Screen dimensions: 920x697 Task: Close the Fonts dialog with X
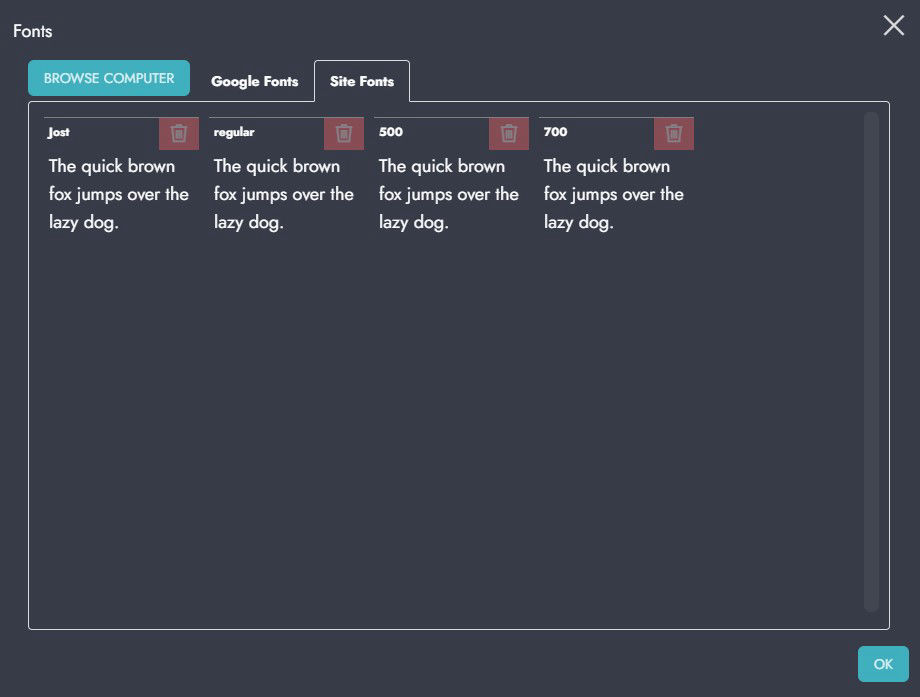(893, 26)
